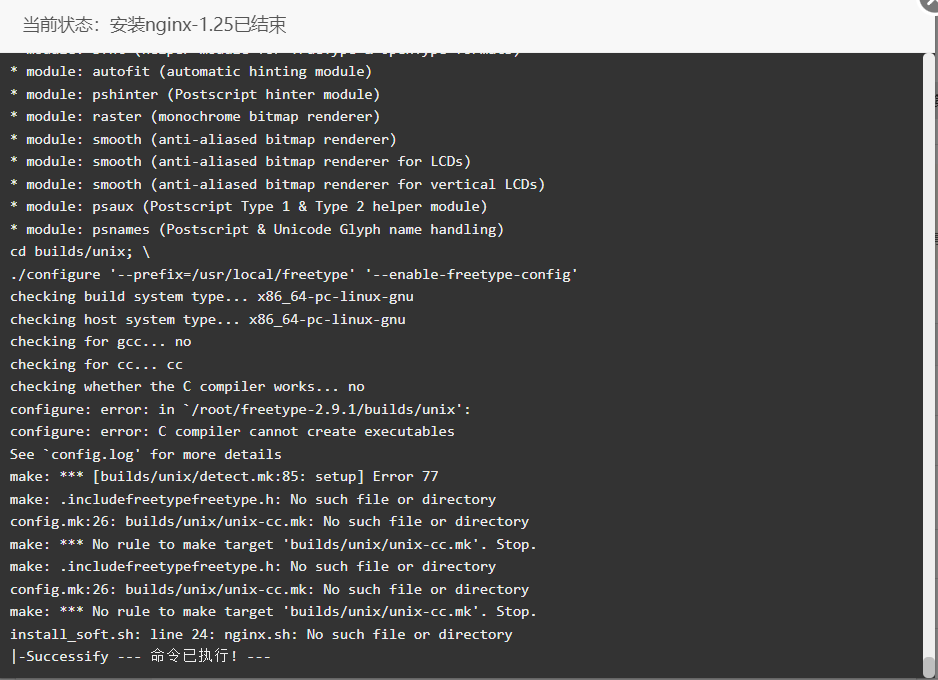
Task: Click the upper part of the log scrollbar track
Action: click(x=928, y=179)
